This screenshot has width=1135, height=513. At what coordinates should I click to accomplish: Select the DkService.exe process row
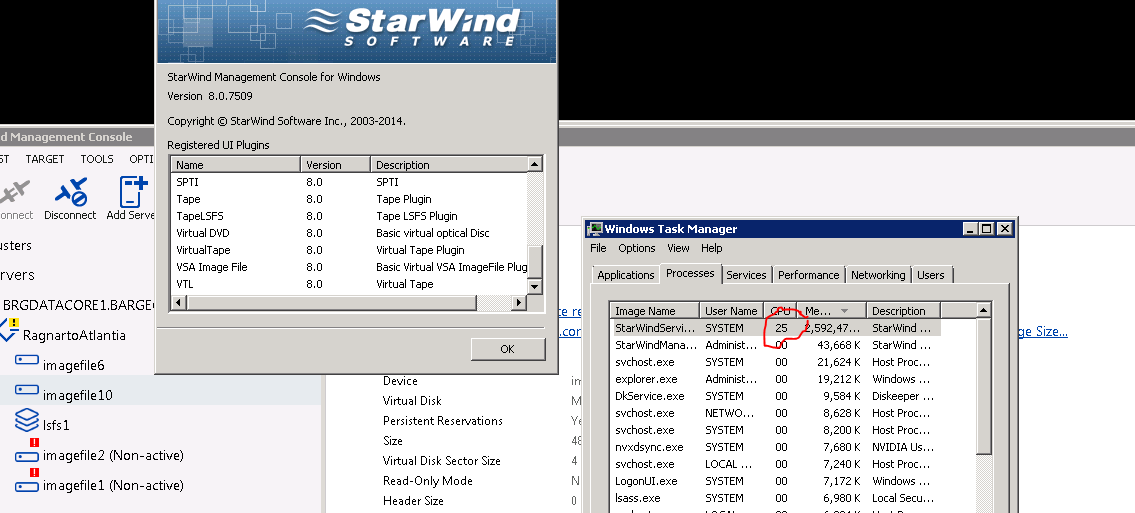(x=775, y=396)
